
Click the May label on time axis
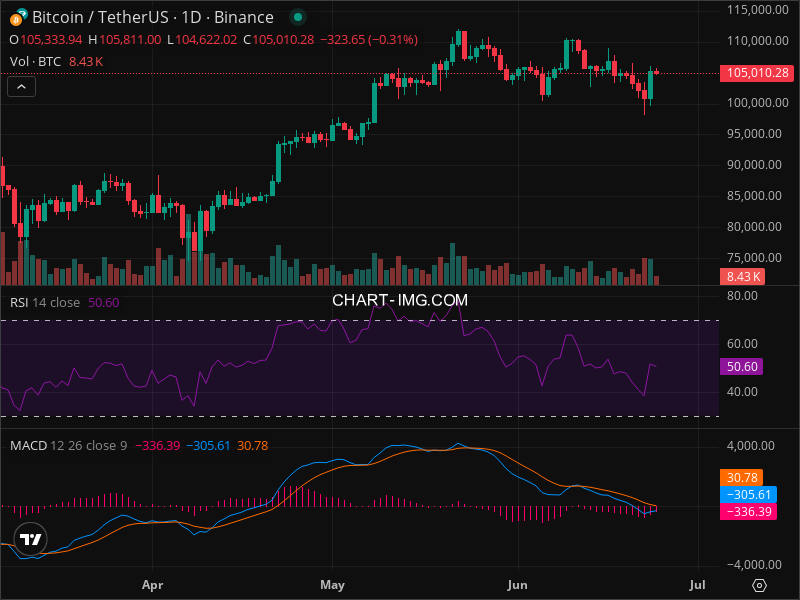(x=333, y=585)
